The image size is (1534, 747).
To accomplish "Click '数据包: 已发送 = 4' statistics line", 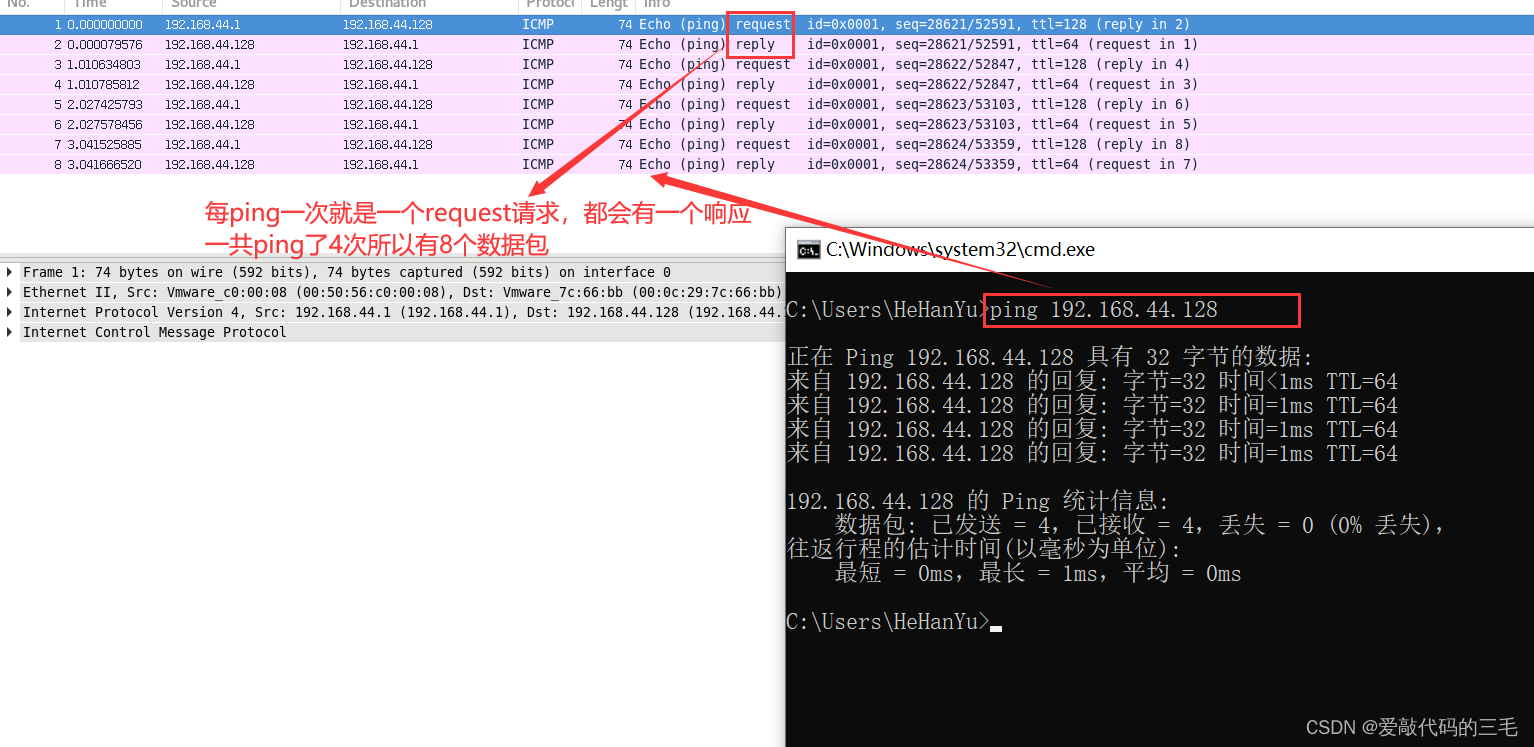I will 1140,525.
